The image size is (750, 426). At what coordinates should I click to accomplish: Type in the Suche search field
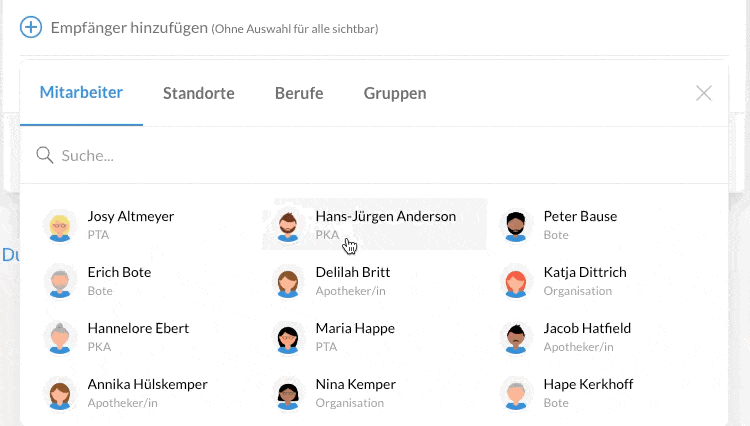pyautogui.click(x=380, y=155)
